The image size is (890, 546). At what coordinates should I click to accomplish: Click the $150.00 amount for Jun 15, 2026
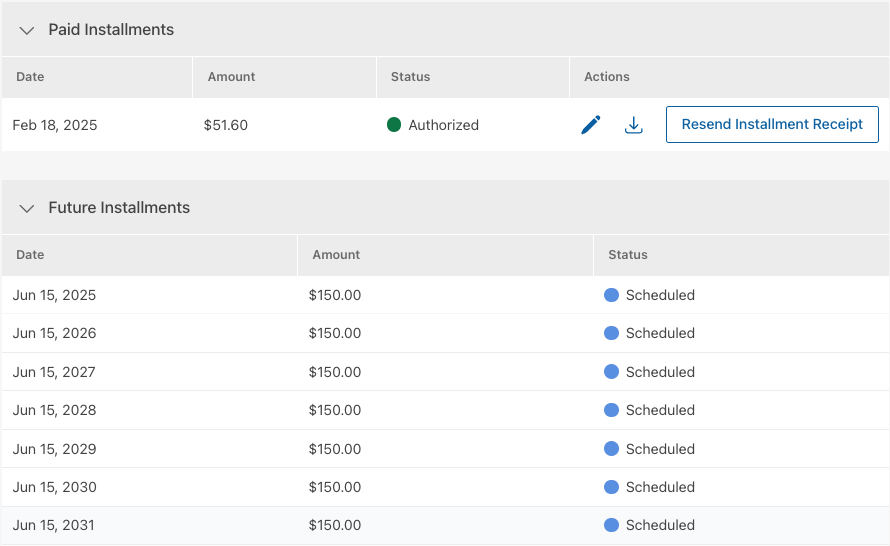[335, 333]
